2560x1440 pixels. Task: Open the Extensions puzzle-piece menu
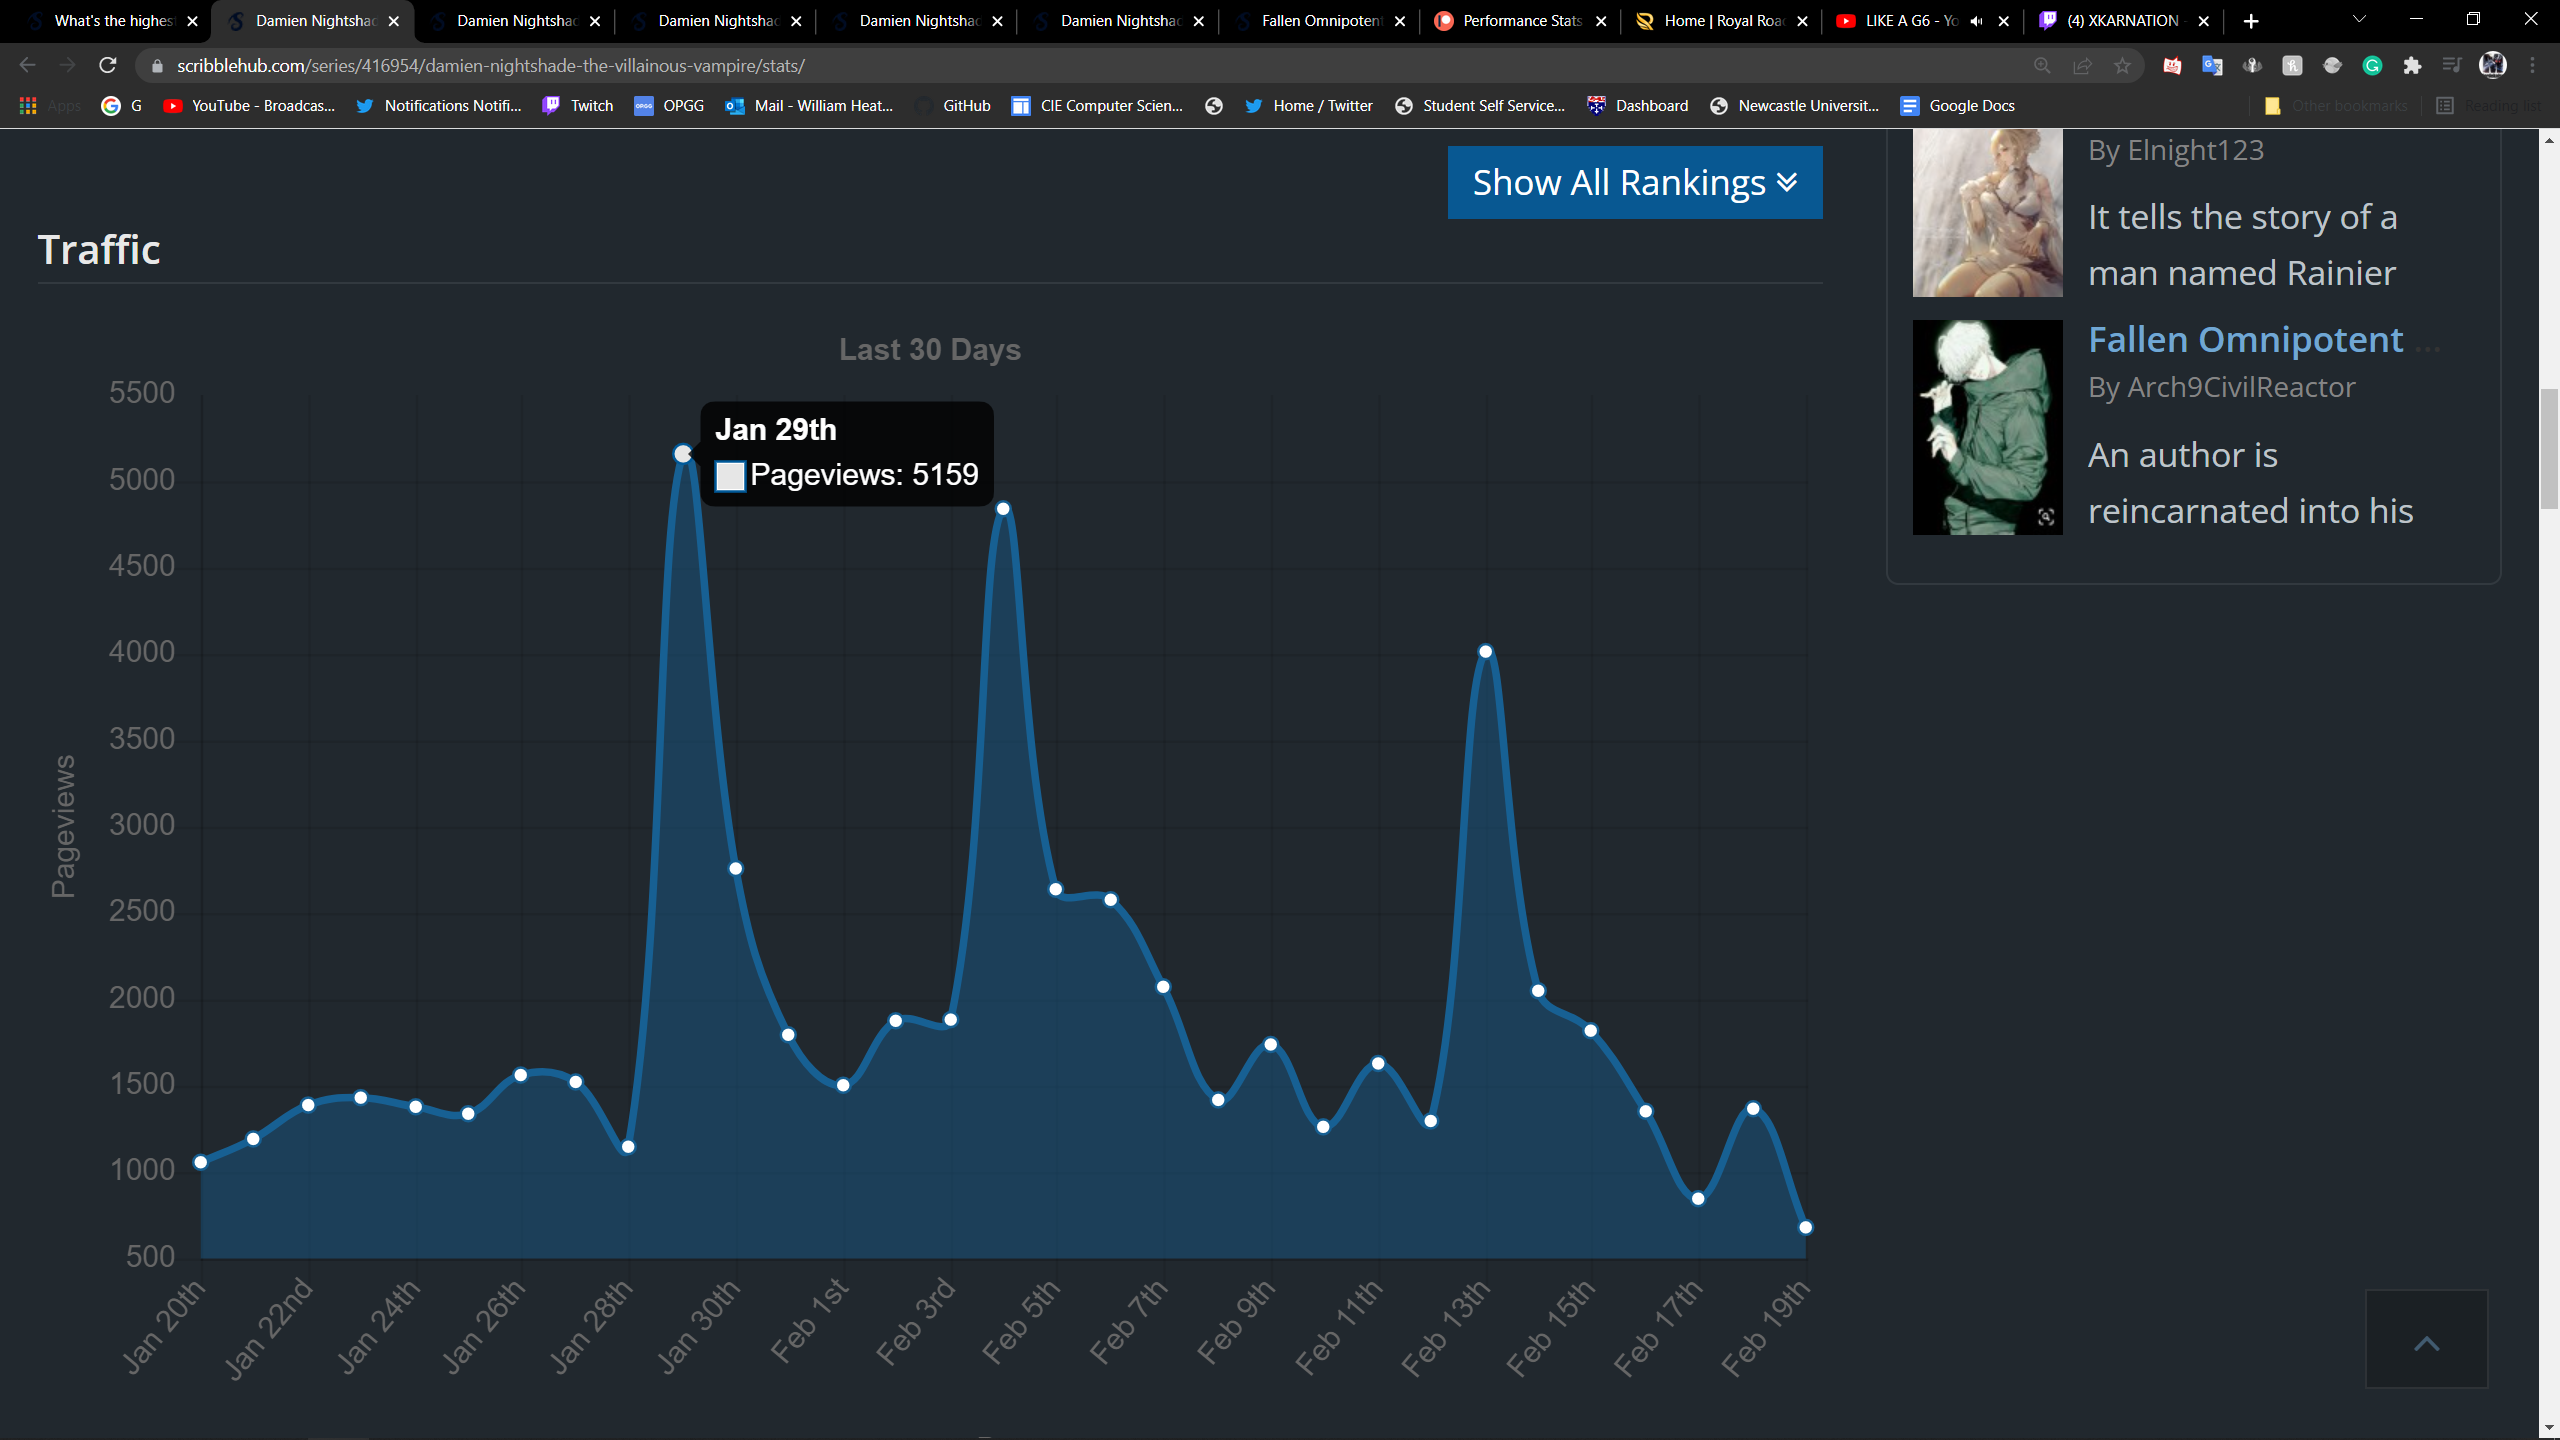2412,66
